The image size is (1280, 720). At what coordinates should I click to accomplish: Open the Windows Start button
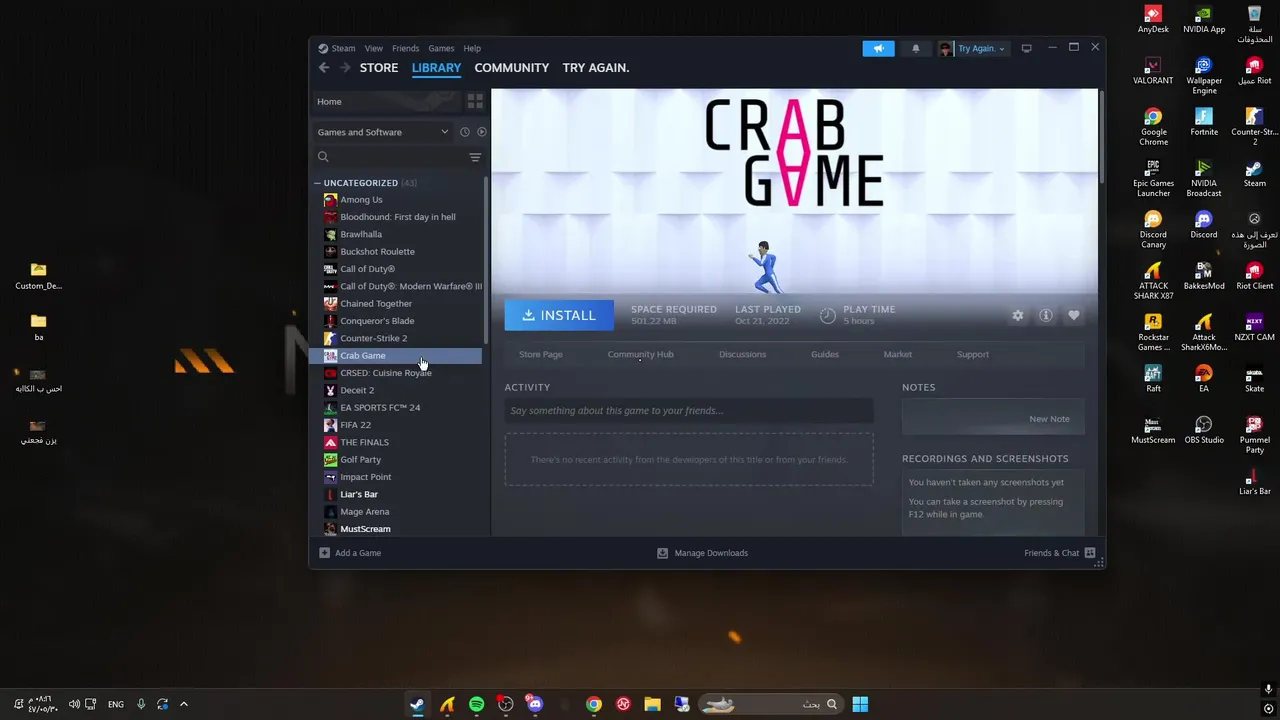pyautogui.click(x=860, y=704)
